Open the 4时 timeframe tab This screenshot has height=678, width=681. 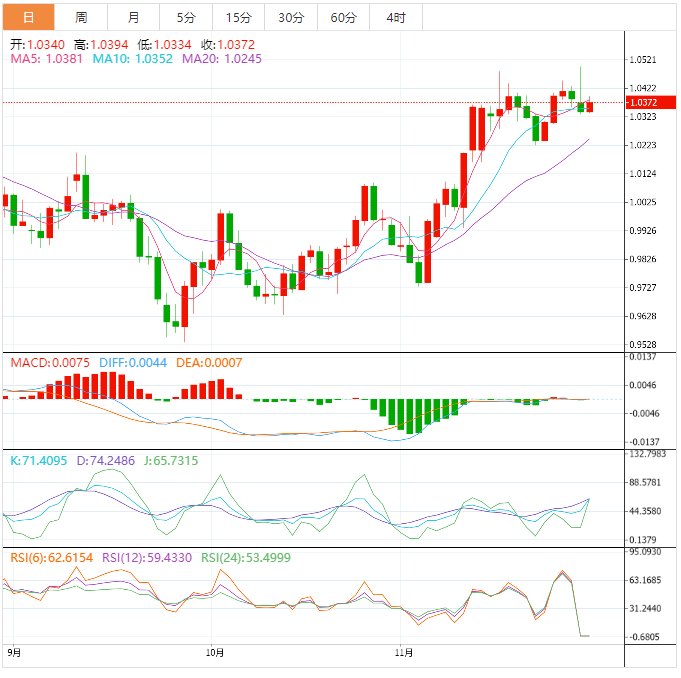396,17
